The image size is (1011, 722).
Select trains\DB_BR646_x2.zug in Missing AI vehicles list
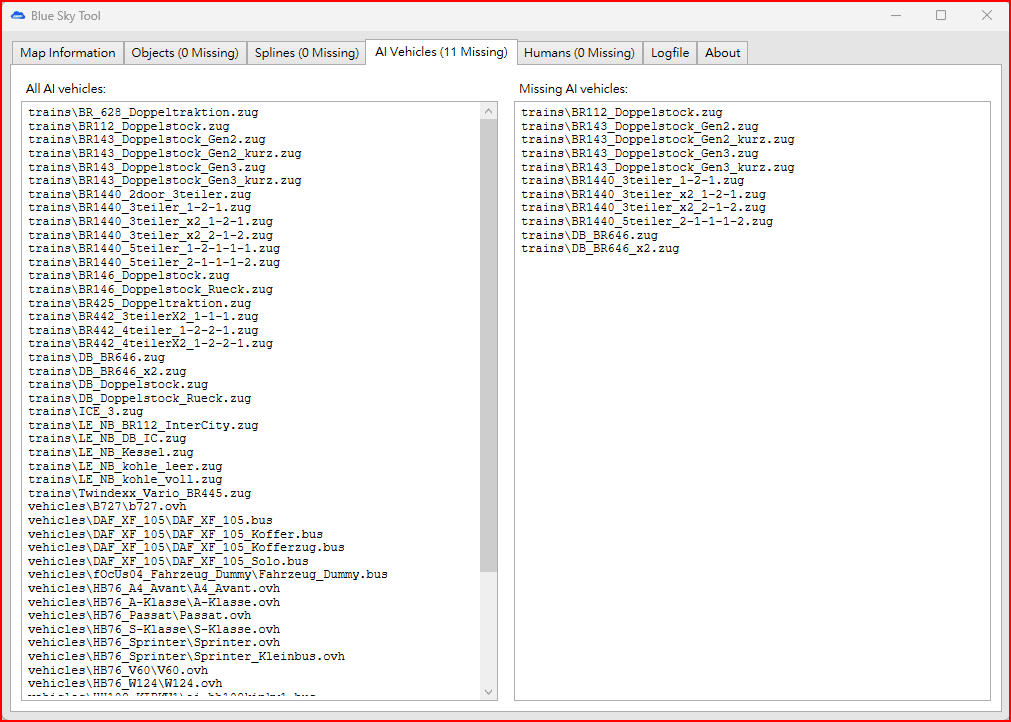[x=600, y=248]
